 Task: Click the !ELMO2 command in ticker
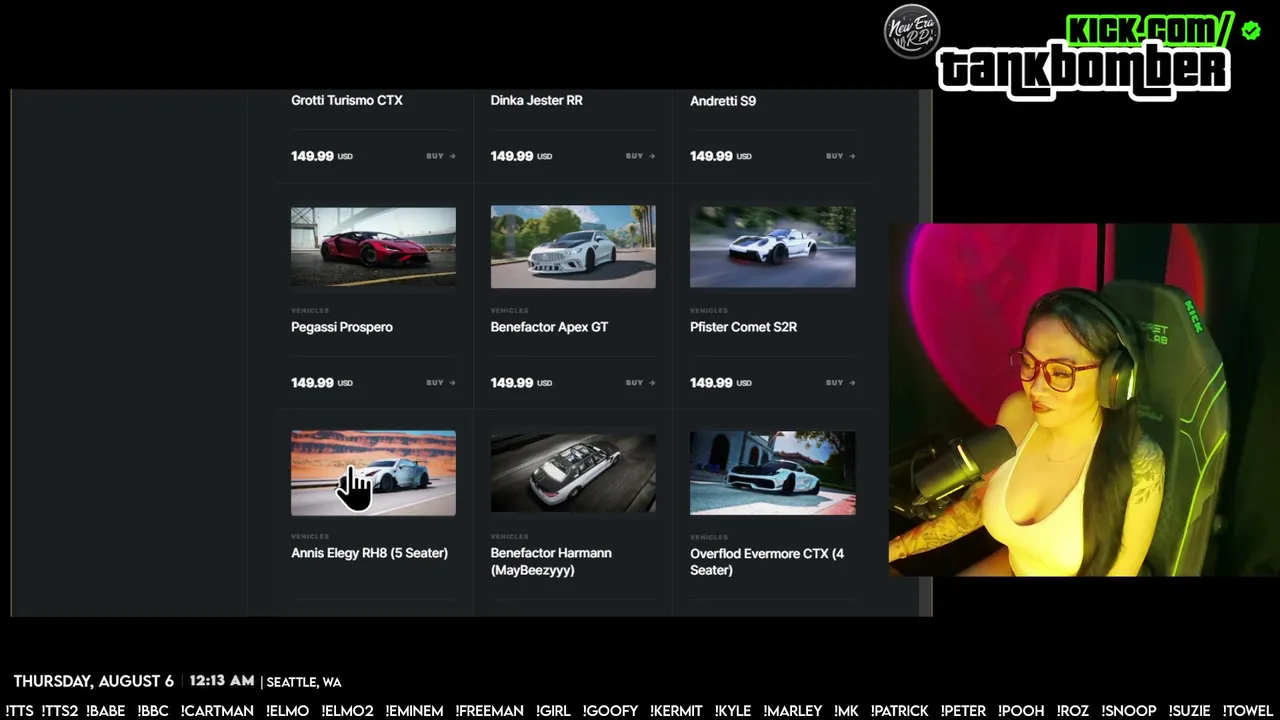click(347, 711)
